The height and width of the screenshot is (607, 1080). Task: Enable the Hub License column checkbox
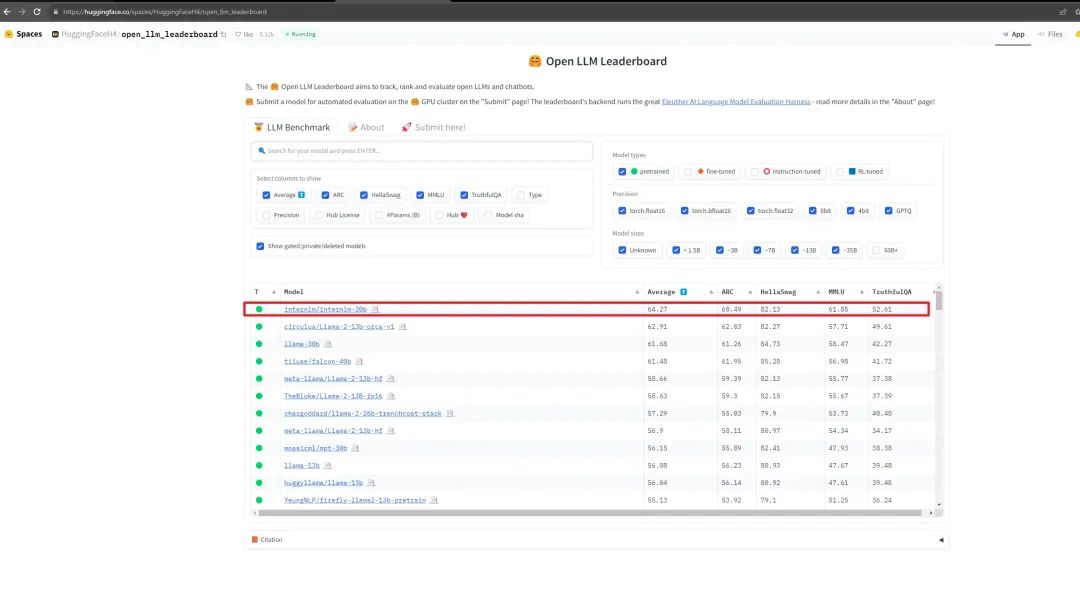[x=318, y=215]
